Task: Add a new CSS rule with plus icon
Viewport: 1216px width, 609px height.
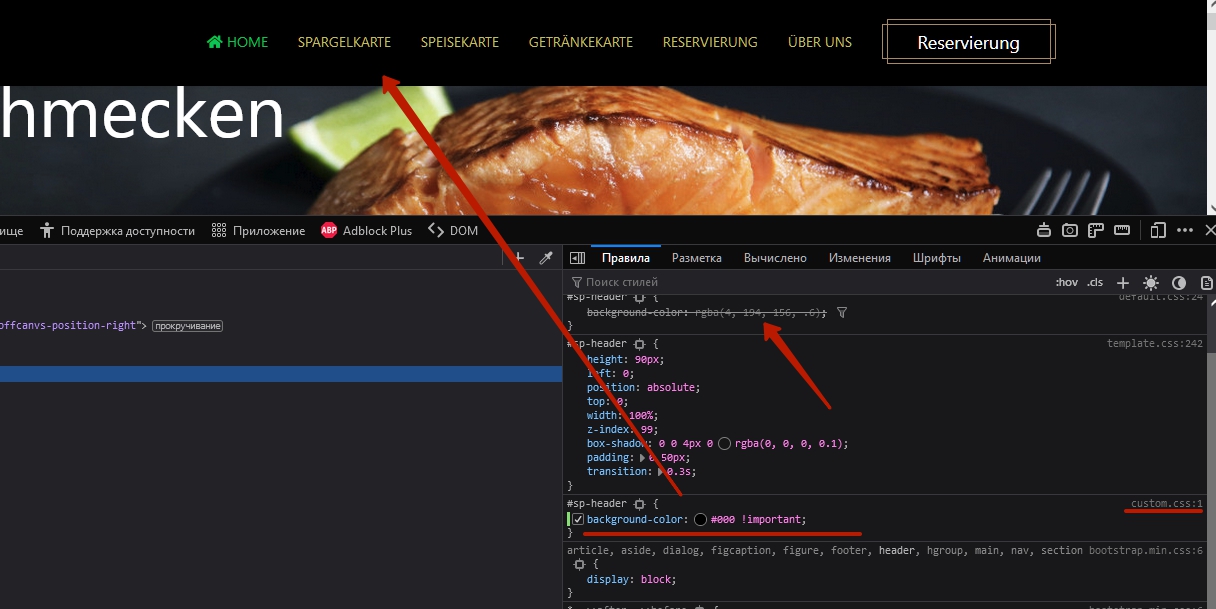Action: coord(1123,283)
